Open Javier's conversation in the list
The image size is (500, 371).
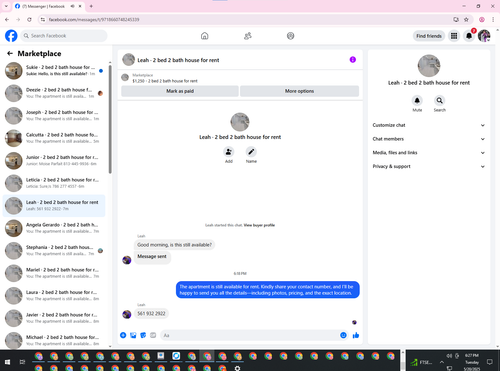click(54, 318)
